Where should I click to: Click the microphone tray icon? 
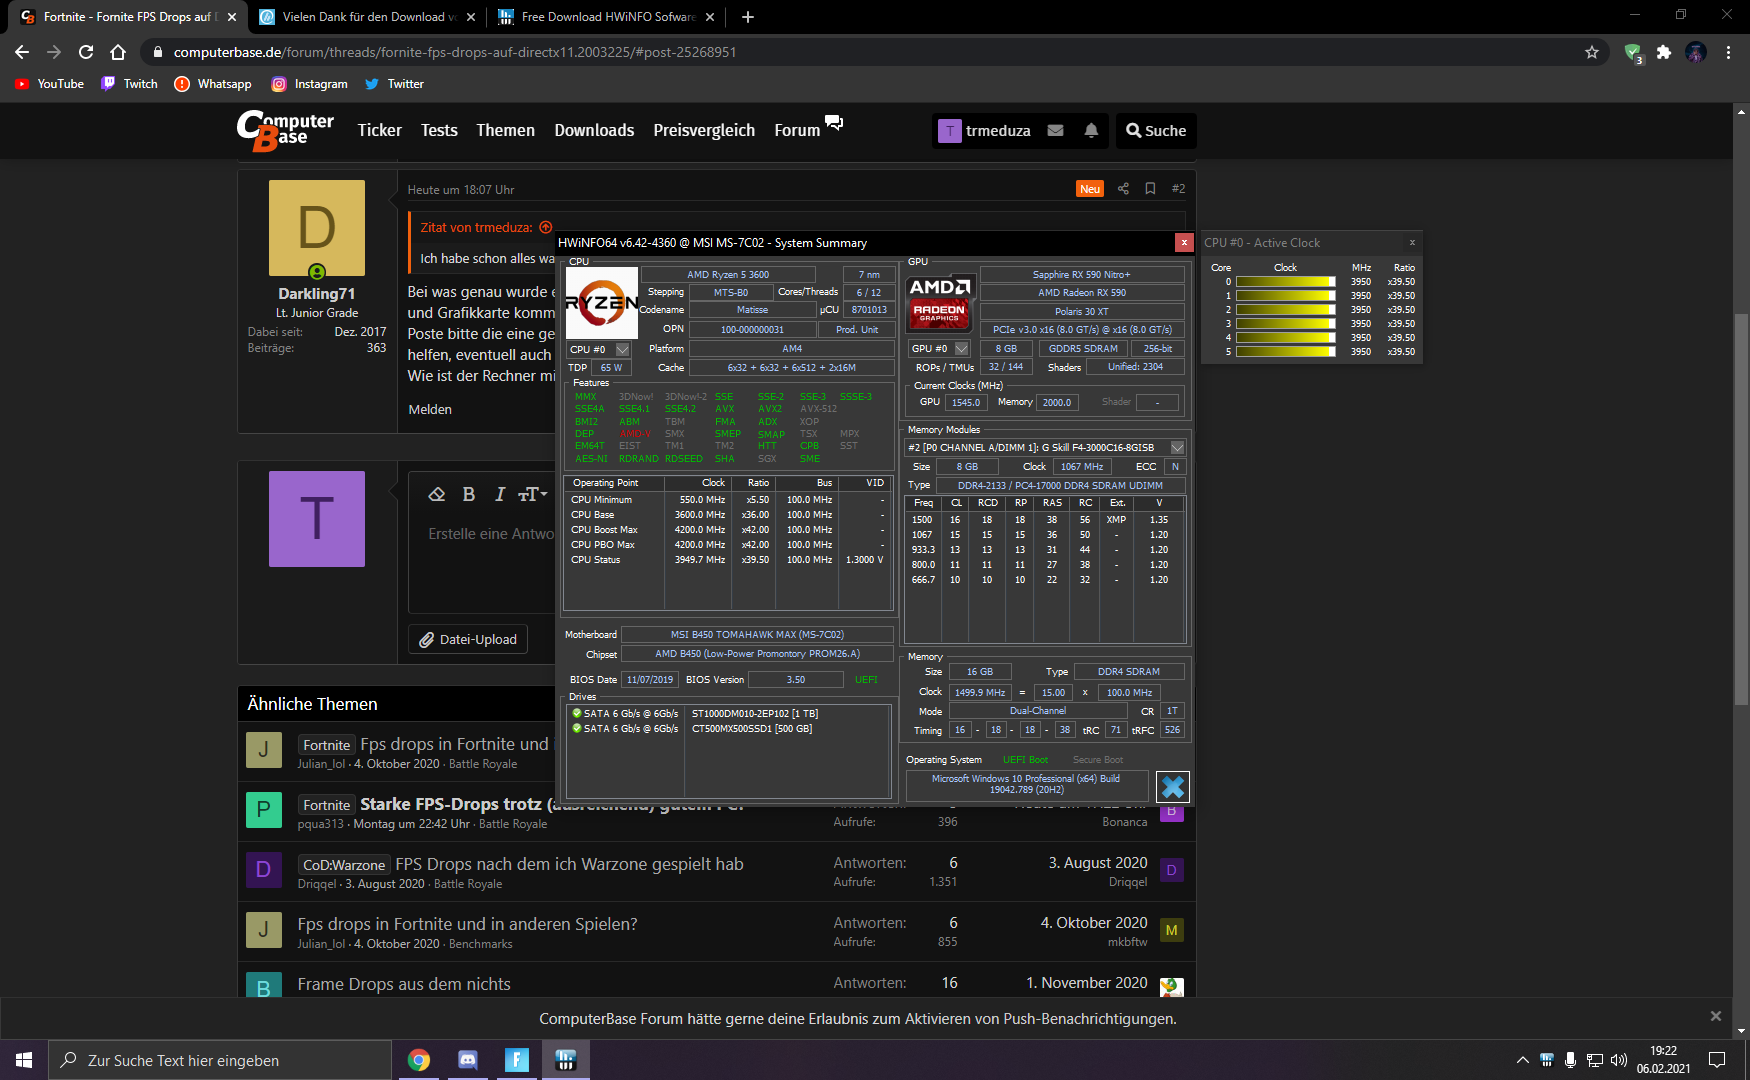(x=1570, y=1060)
